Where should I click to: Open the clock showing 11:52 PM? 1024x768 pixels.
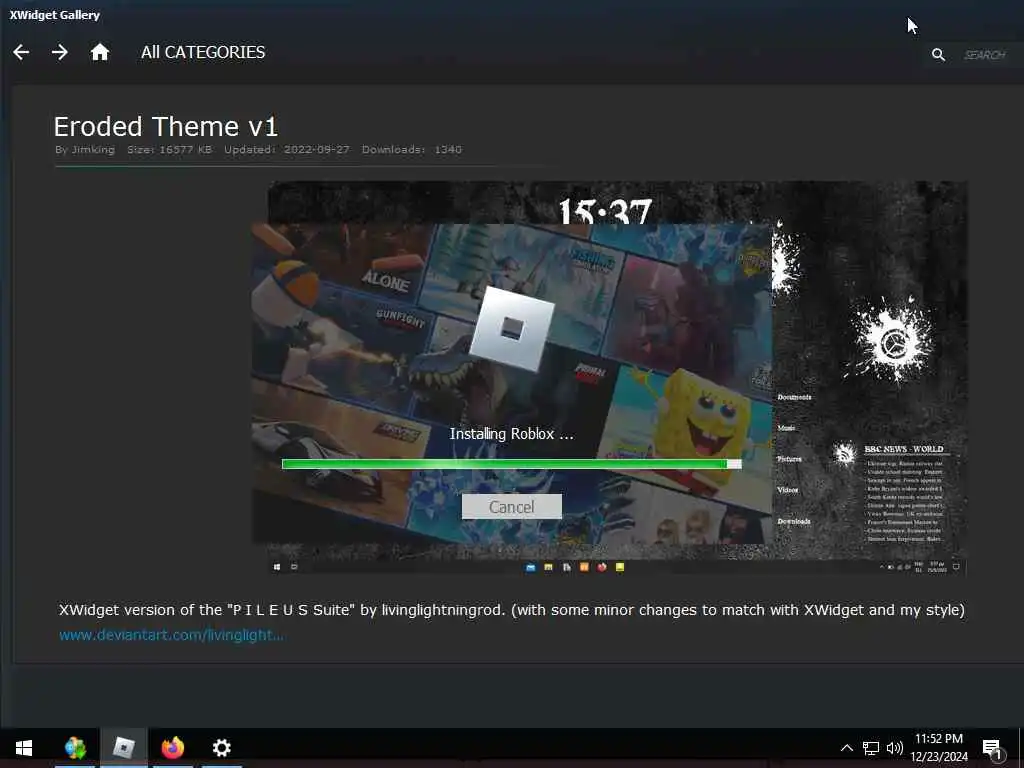pos(939,748)
